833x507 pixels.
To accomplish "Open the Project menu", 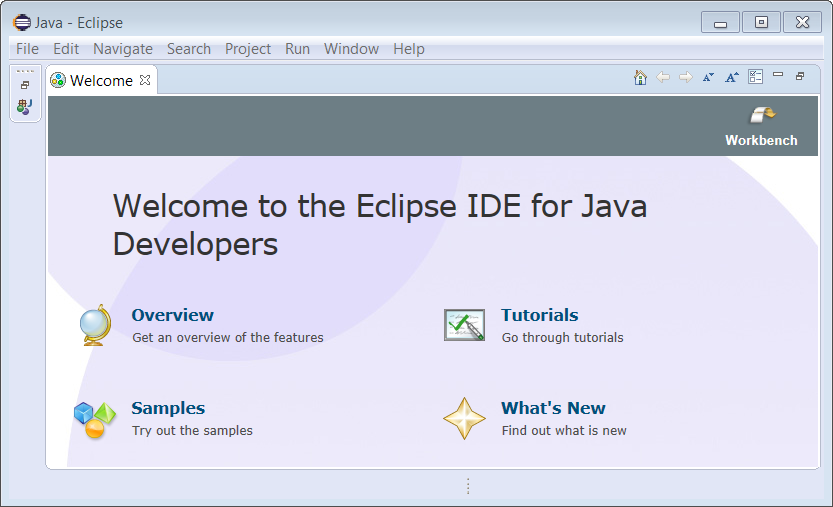I will (x=248, y=49).
